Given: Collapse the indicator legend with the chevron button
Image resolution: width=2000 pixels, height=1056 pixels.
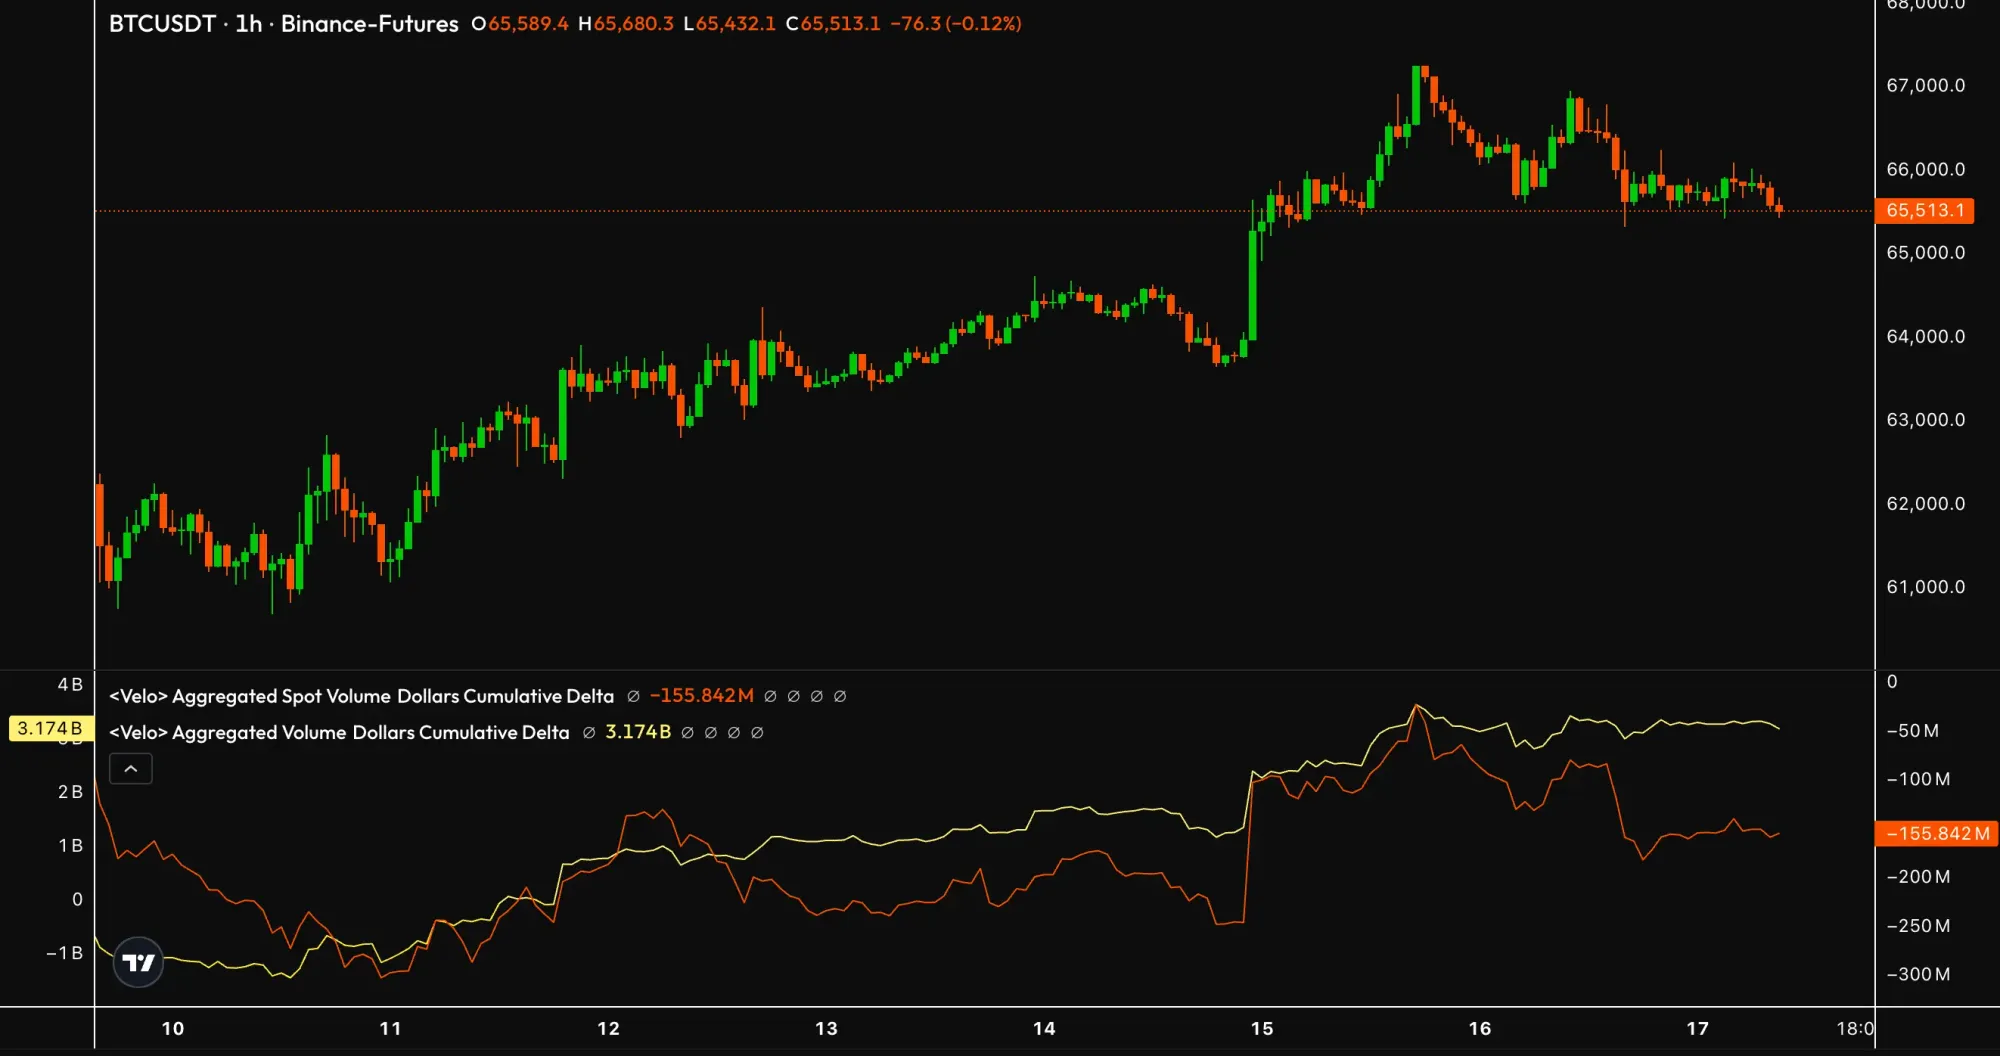Looking at the screenshot, I should tap(131, 769).
